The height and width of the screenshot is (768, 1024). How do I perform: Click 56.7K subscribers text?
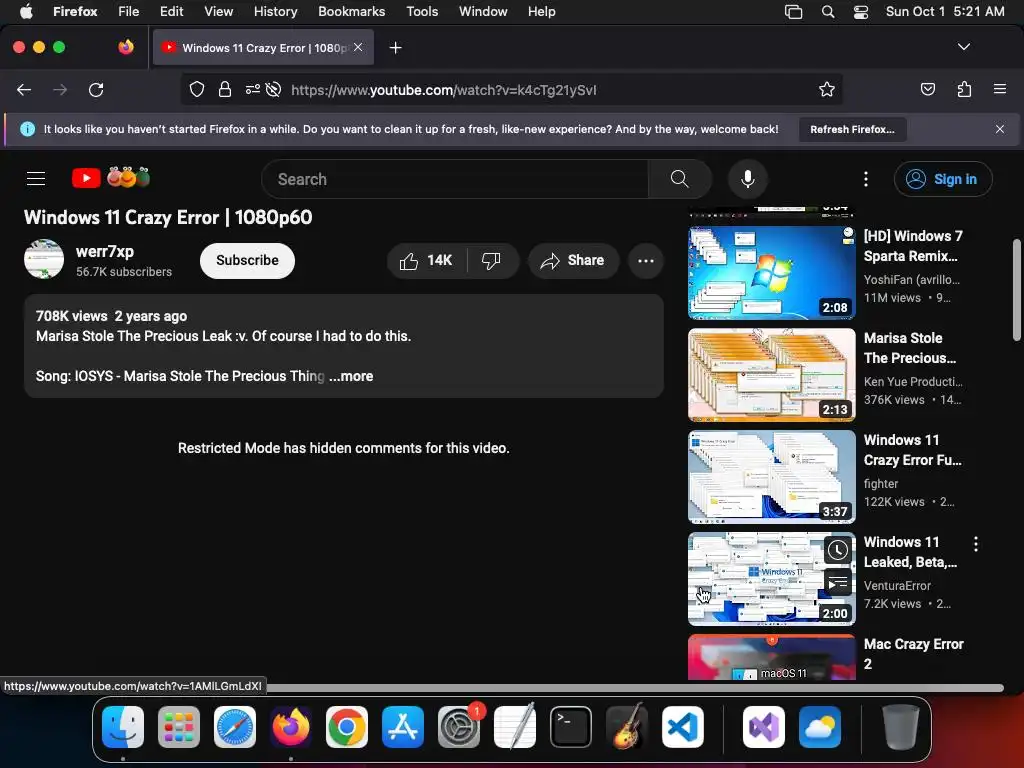coord(123,272)
